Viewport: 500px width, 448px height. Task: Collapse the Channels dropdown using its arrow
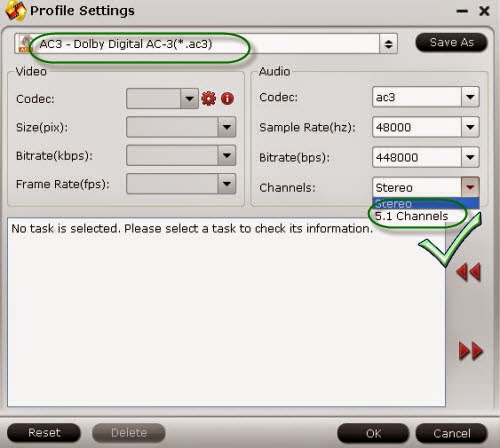[x=470, y=187]
